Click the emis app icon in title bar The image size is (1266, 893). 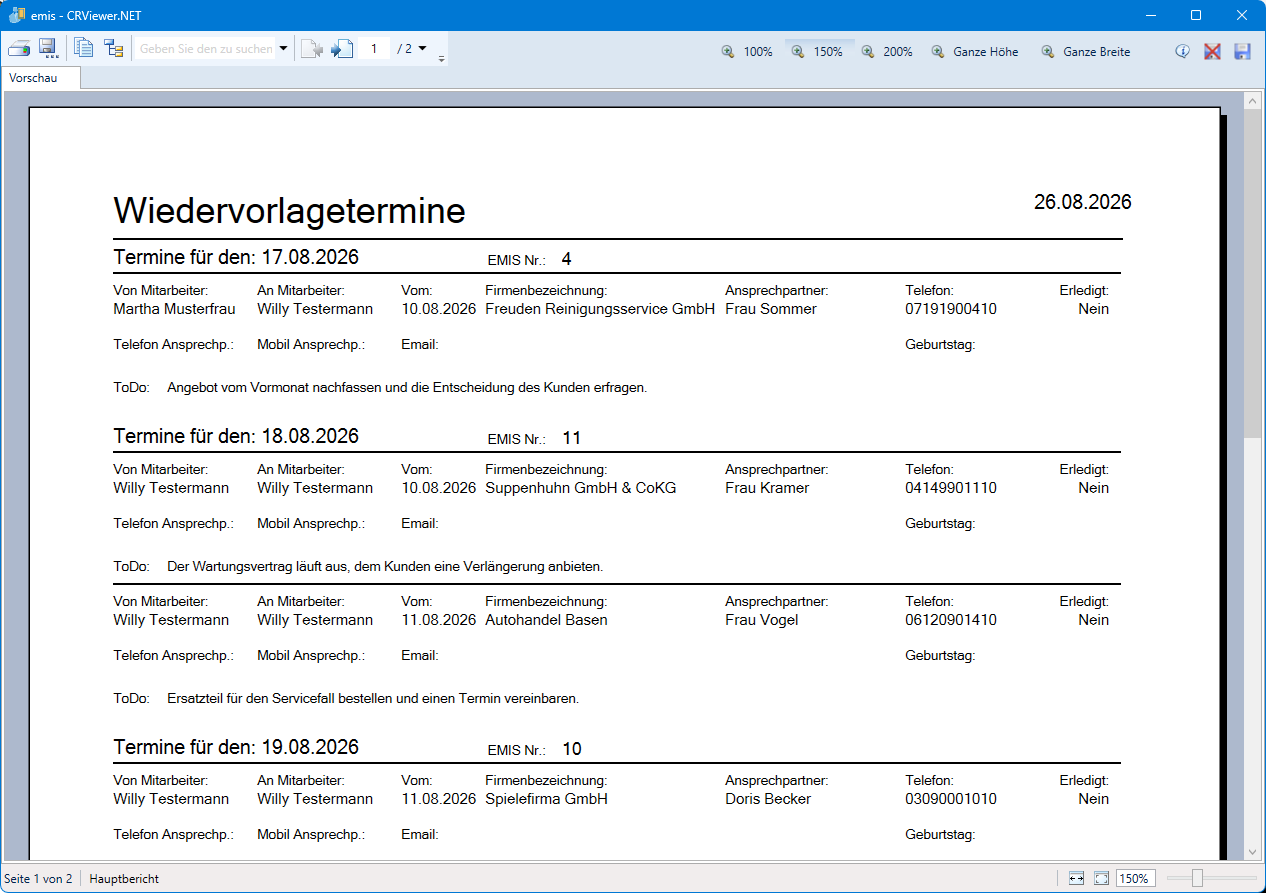(x=15, y=15)
